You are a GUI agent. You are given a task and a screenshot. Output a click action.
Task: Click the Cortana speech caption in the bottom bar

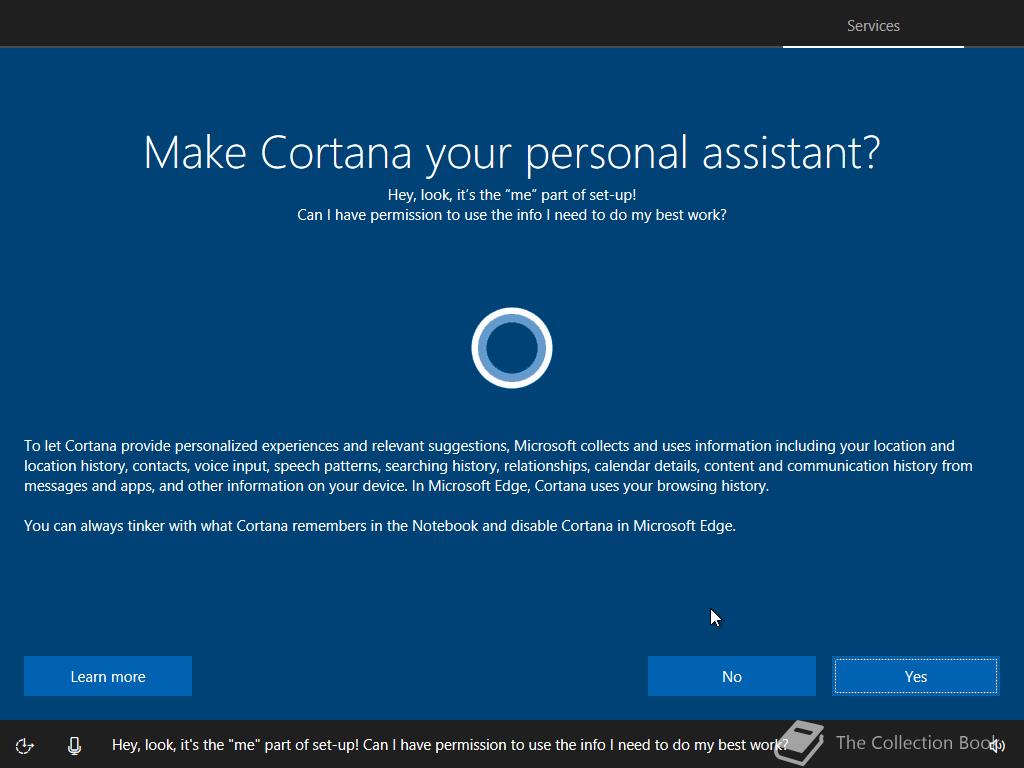pyautogui.click(x=450, y=744)
